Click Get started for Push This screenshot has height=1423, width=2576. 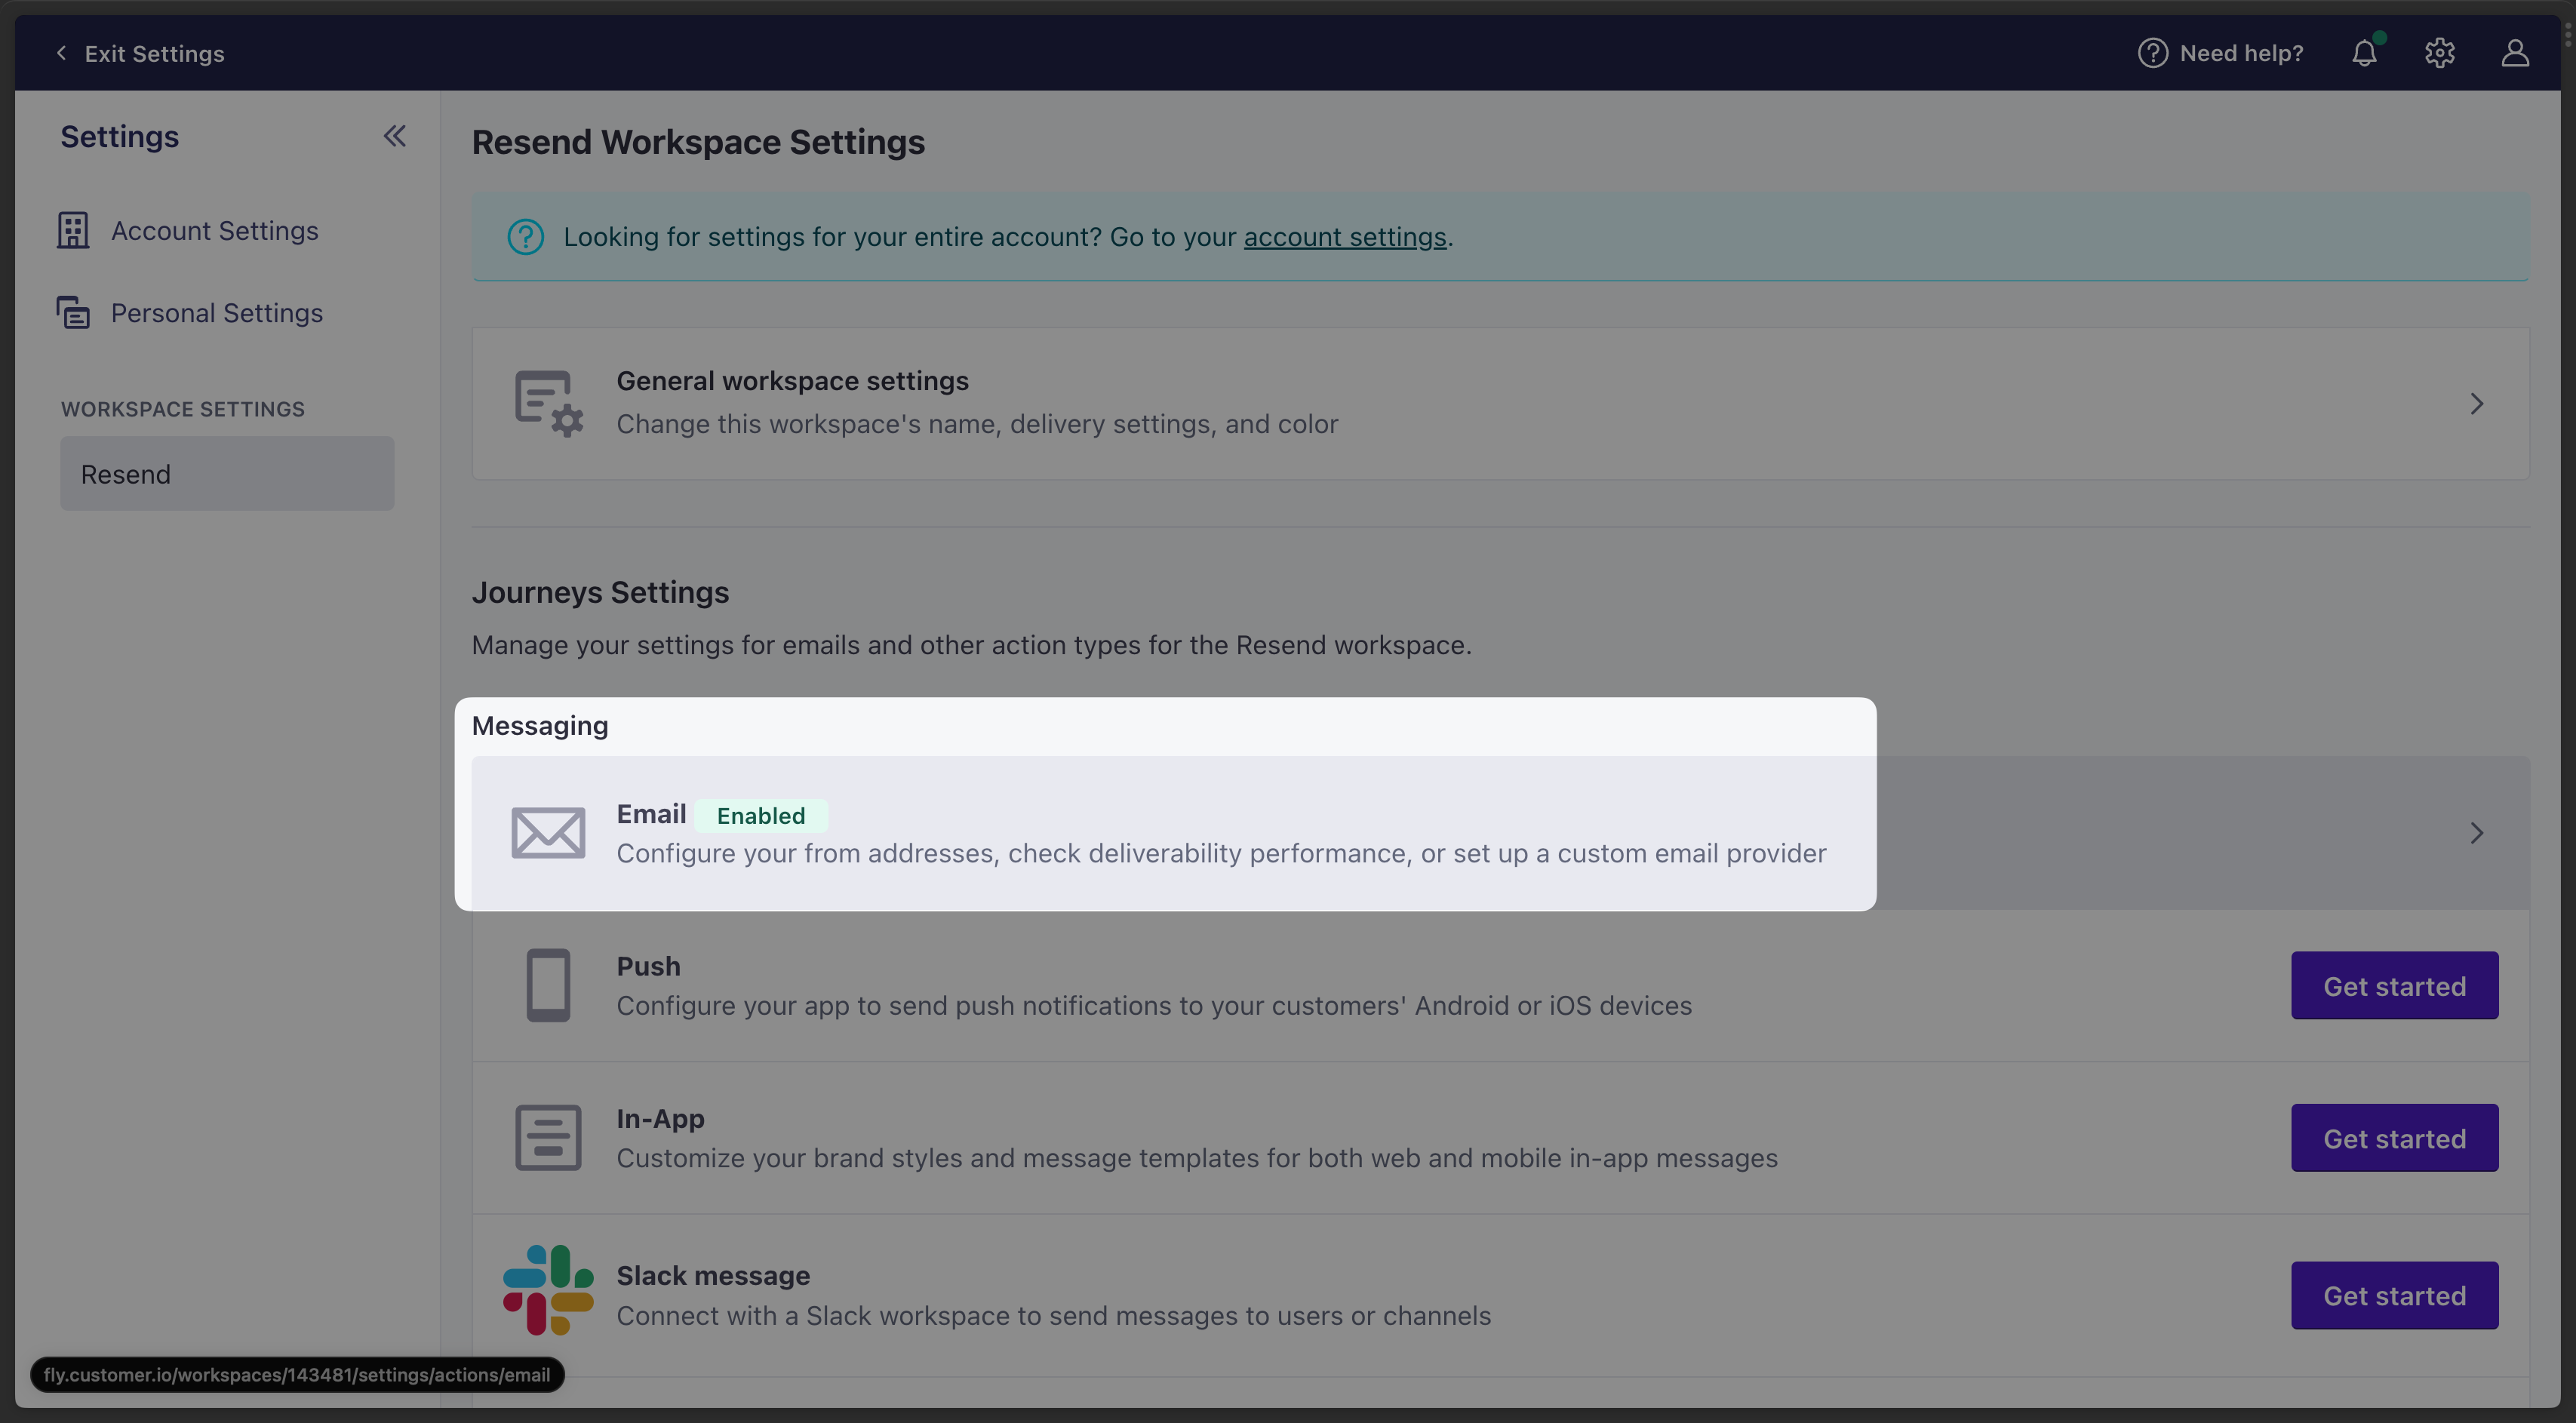tap(2394, 986)
